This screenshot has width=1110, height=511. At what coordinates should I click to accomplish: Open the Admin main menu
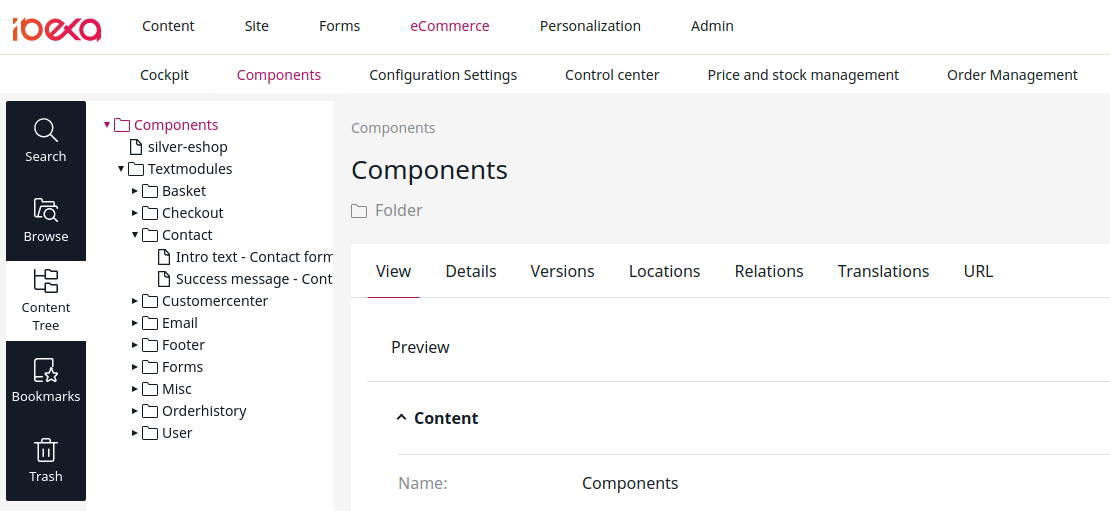(x=712, y=26)
